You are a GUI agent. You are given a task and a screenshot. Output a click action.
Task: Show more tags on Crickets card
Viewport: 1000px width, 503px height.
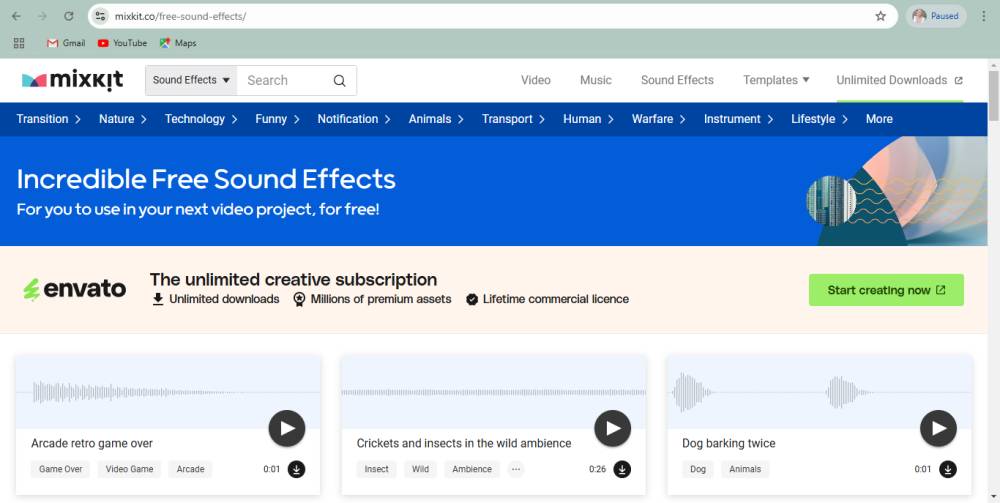click(x=516, y=469)
